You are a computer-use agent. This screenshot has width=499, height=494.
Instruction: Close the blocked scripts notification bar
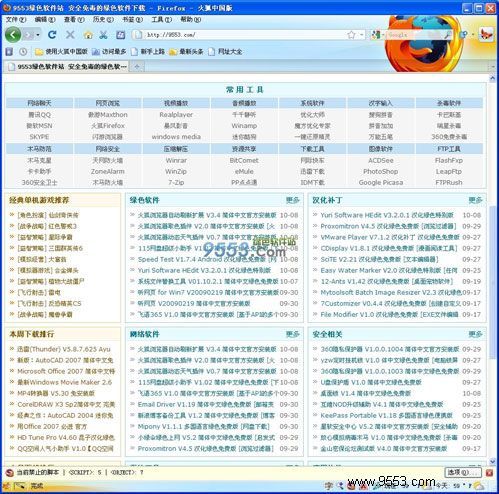coord(489,472)
